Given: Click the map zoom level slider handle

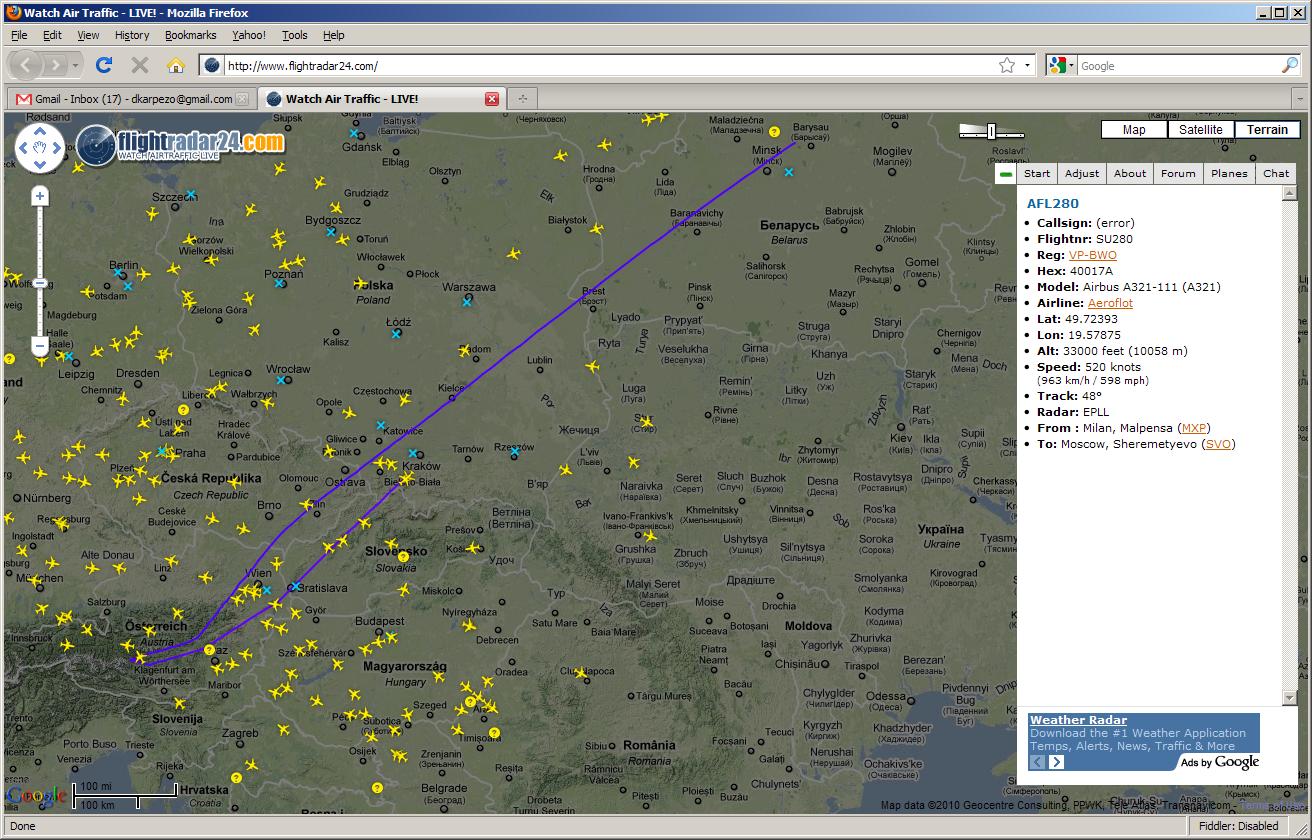Looking at the screenshot, I should [40, 283].
